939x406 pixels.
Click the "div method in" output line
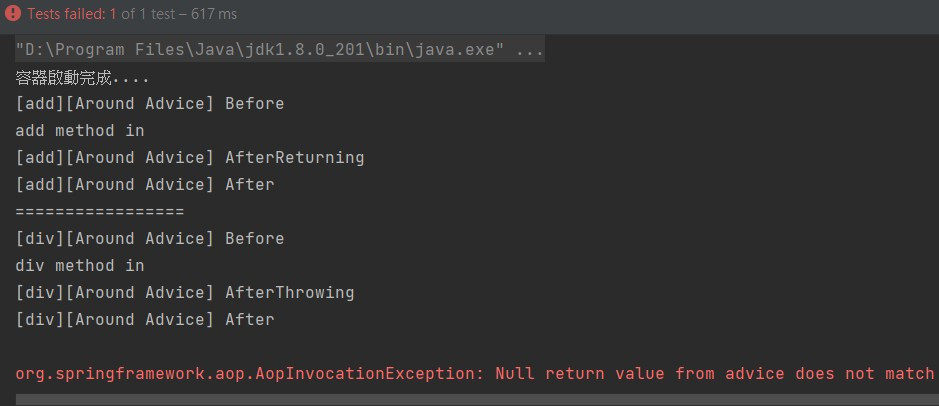tap(80, 265)
